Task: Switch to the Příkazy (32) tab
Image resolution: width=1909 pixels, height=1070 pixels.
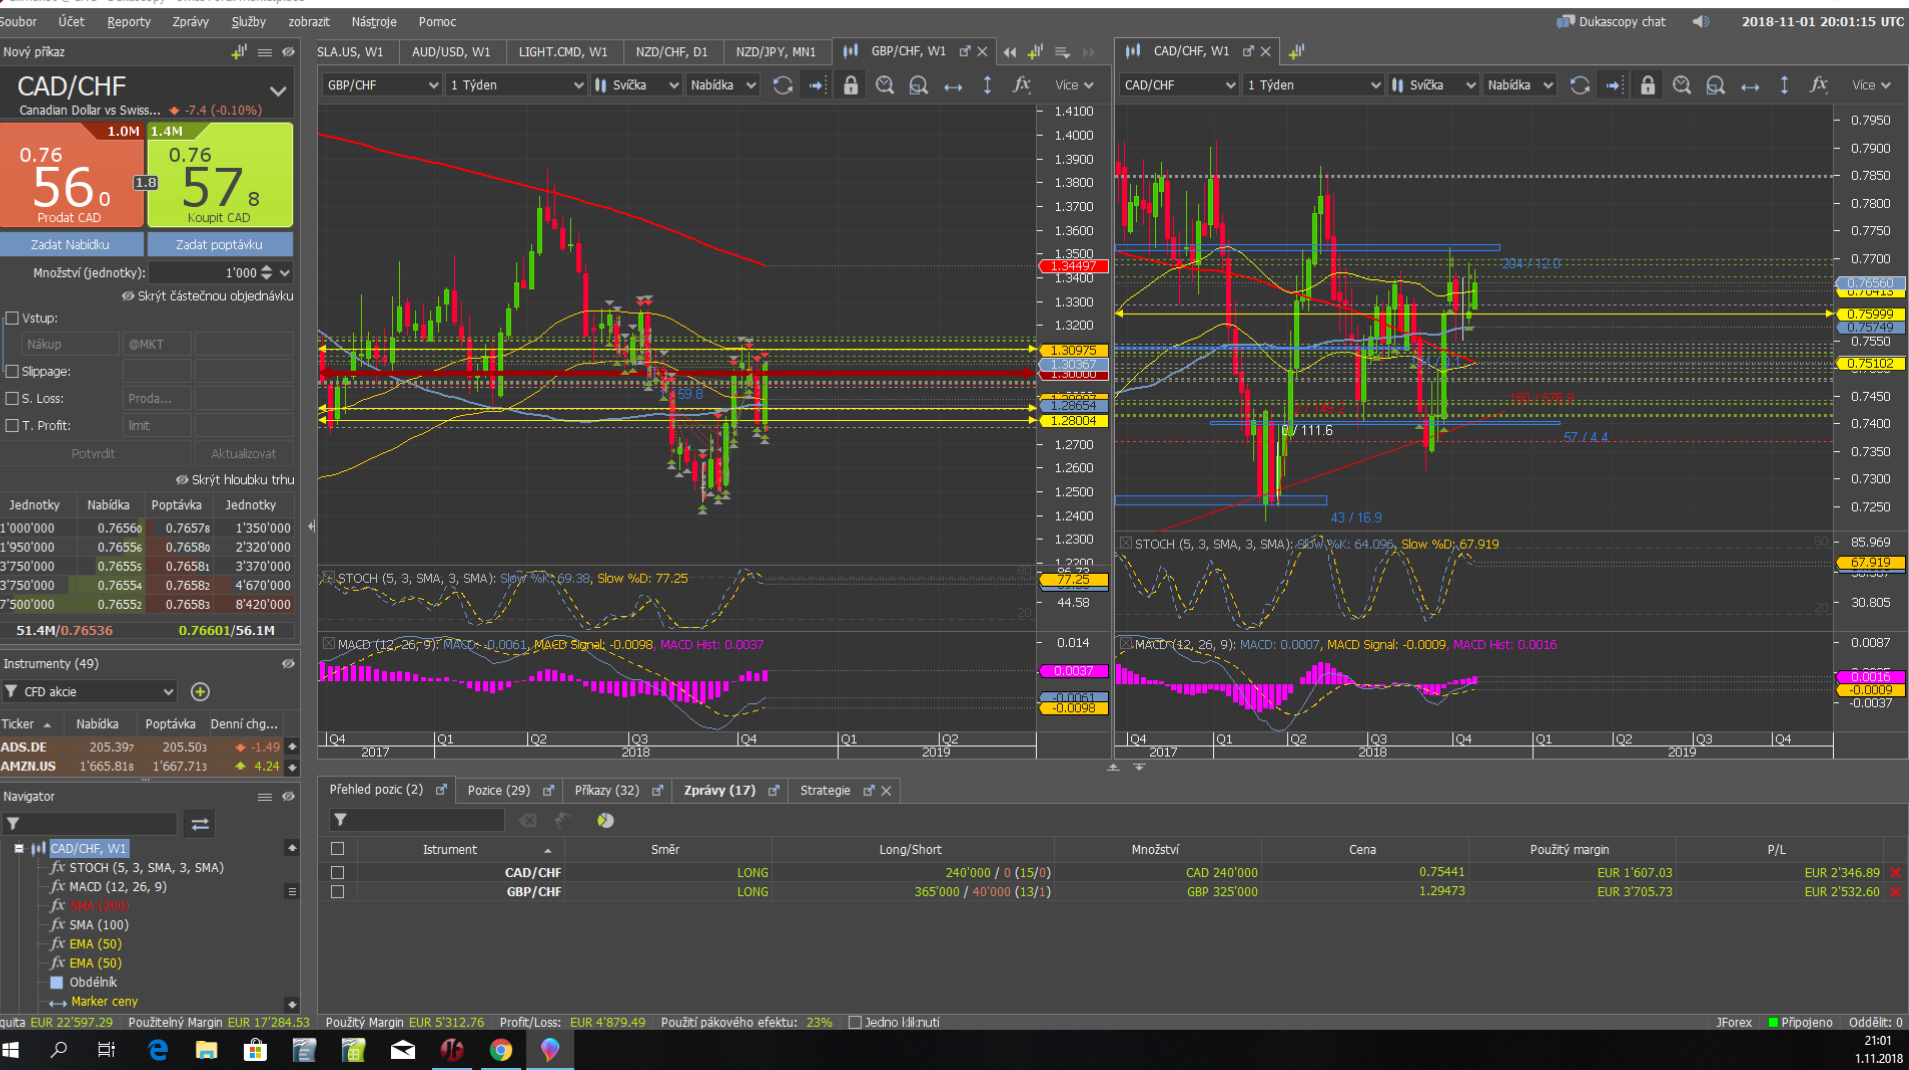Action: pos(606,790)
